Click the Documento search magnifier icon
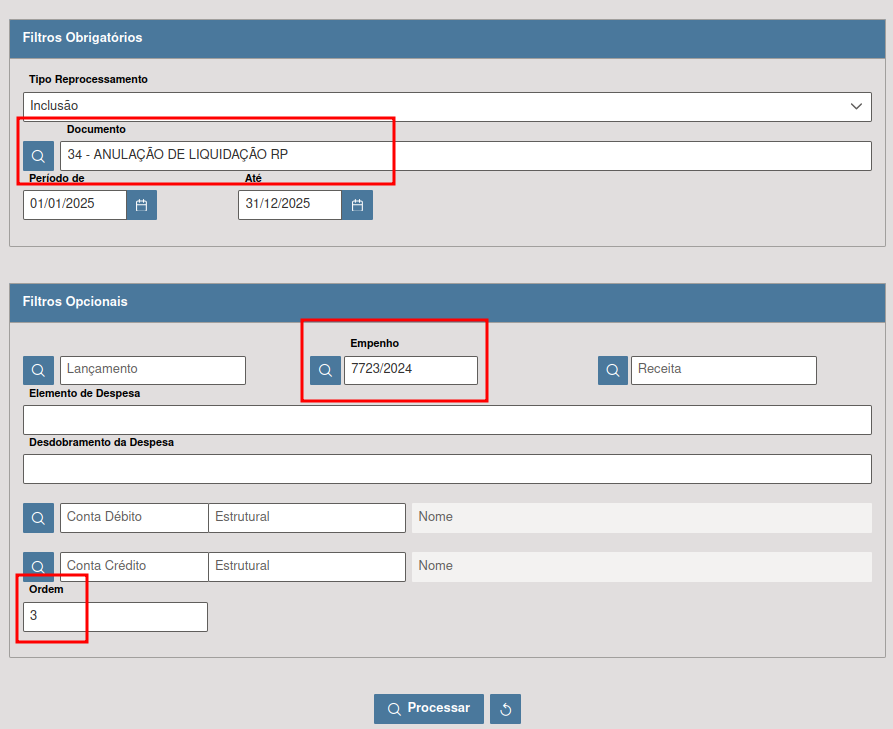Image resolution: width=893 pixels, height=729 pixels. (38, 156)
